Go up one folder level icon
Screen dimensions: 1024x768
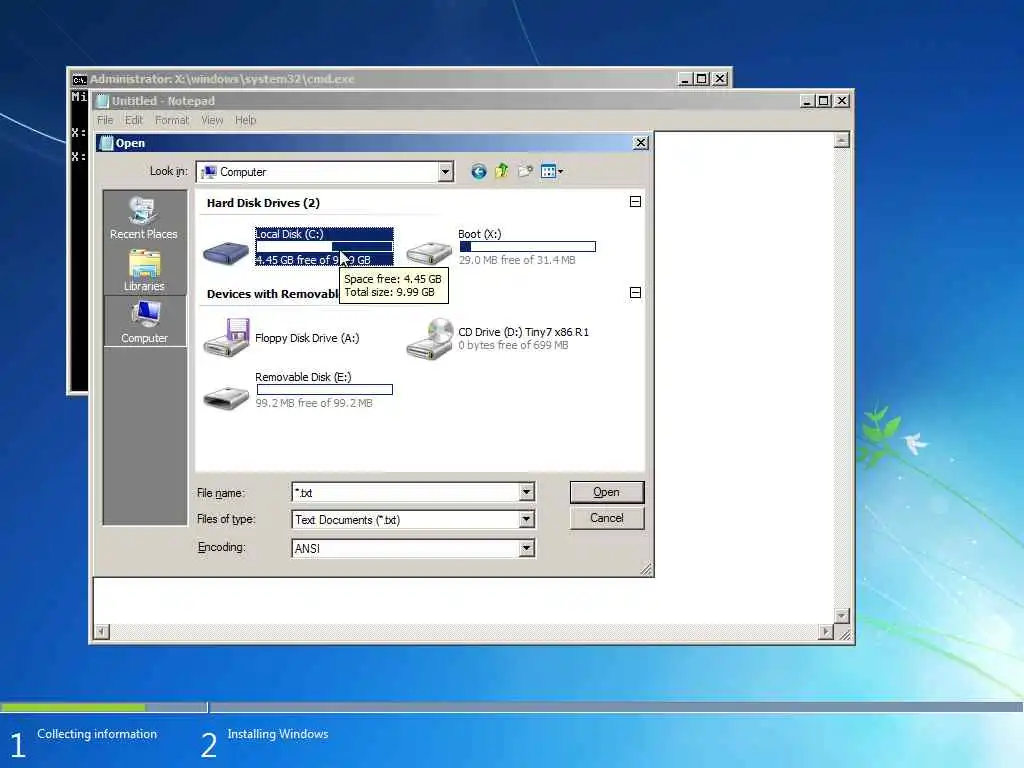tap(502, 171)
